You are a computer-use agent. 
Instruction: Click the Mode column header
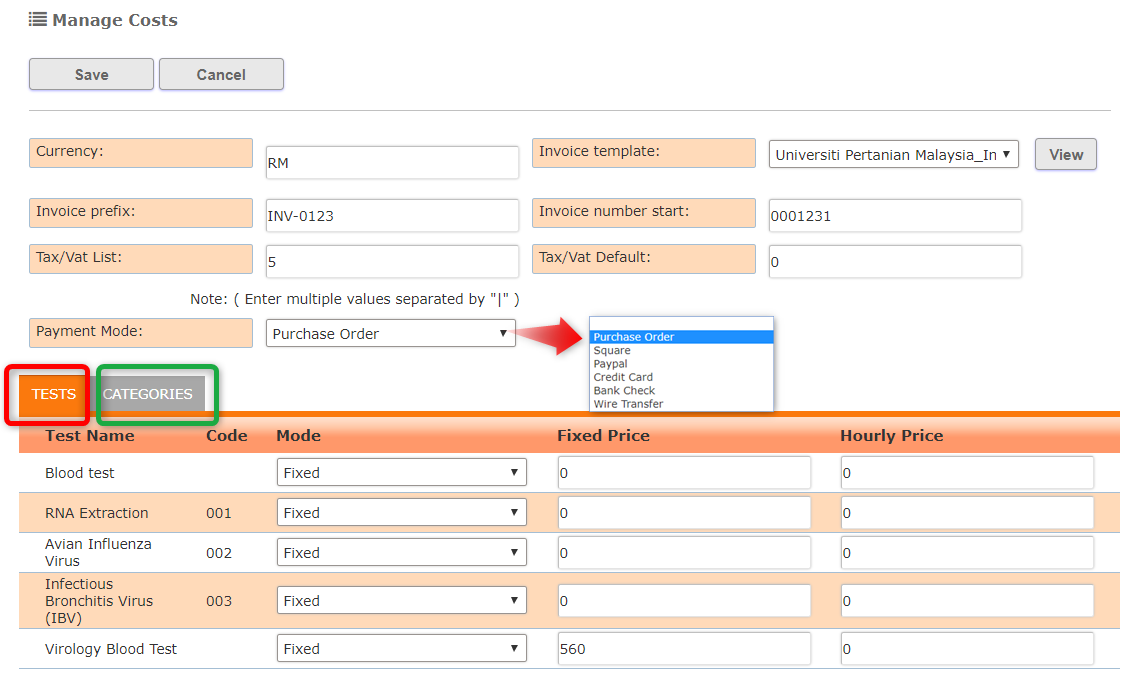click(x=298, y=435)
